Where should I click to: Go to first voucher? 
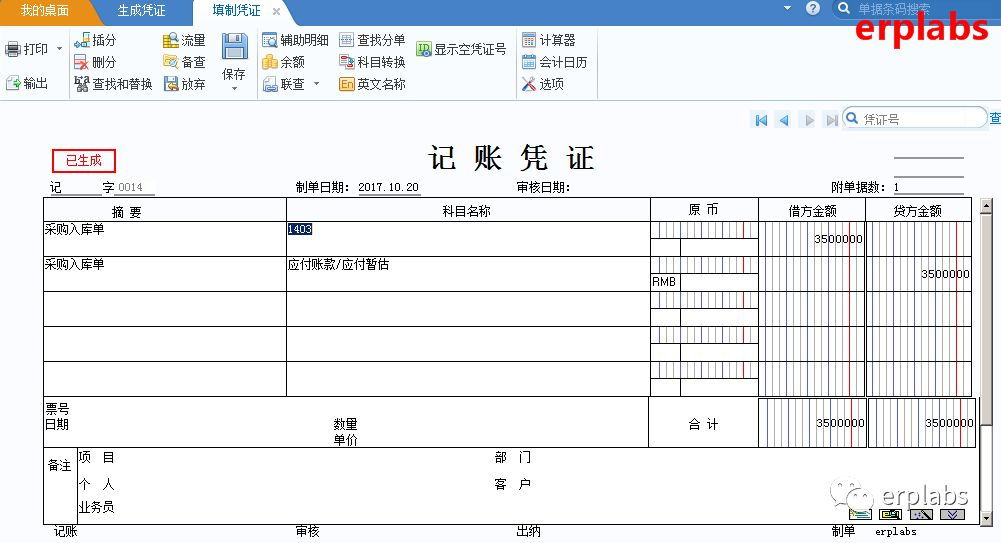point(761,120)
